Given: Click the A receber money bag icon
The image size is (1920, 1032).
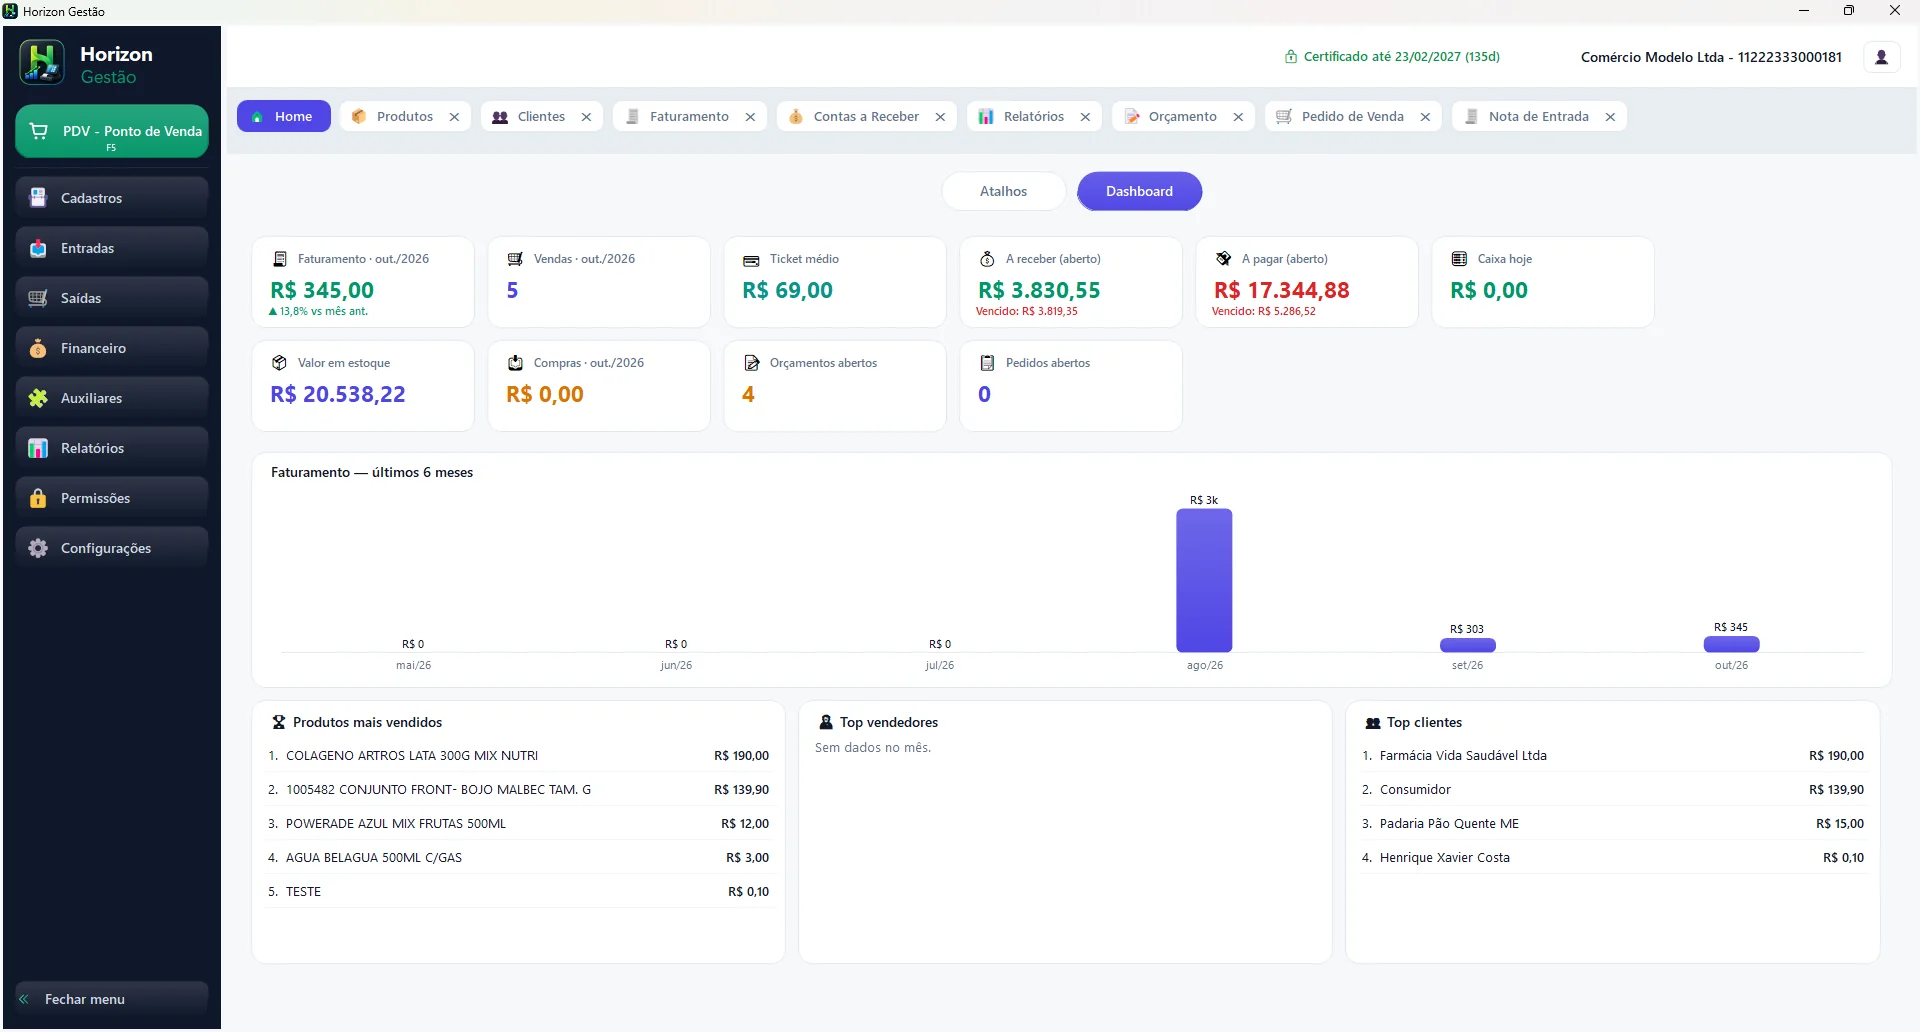Looking at the screenshot, I should coord(987,259).
